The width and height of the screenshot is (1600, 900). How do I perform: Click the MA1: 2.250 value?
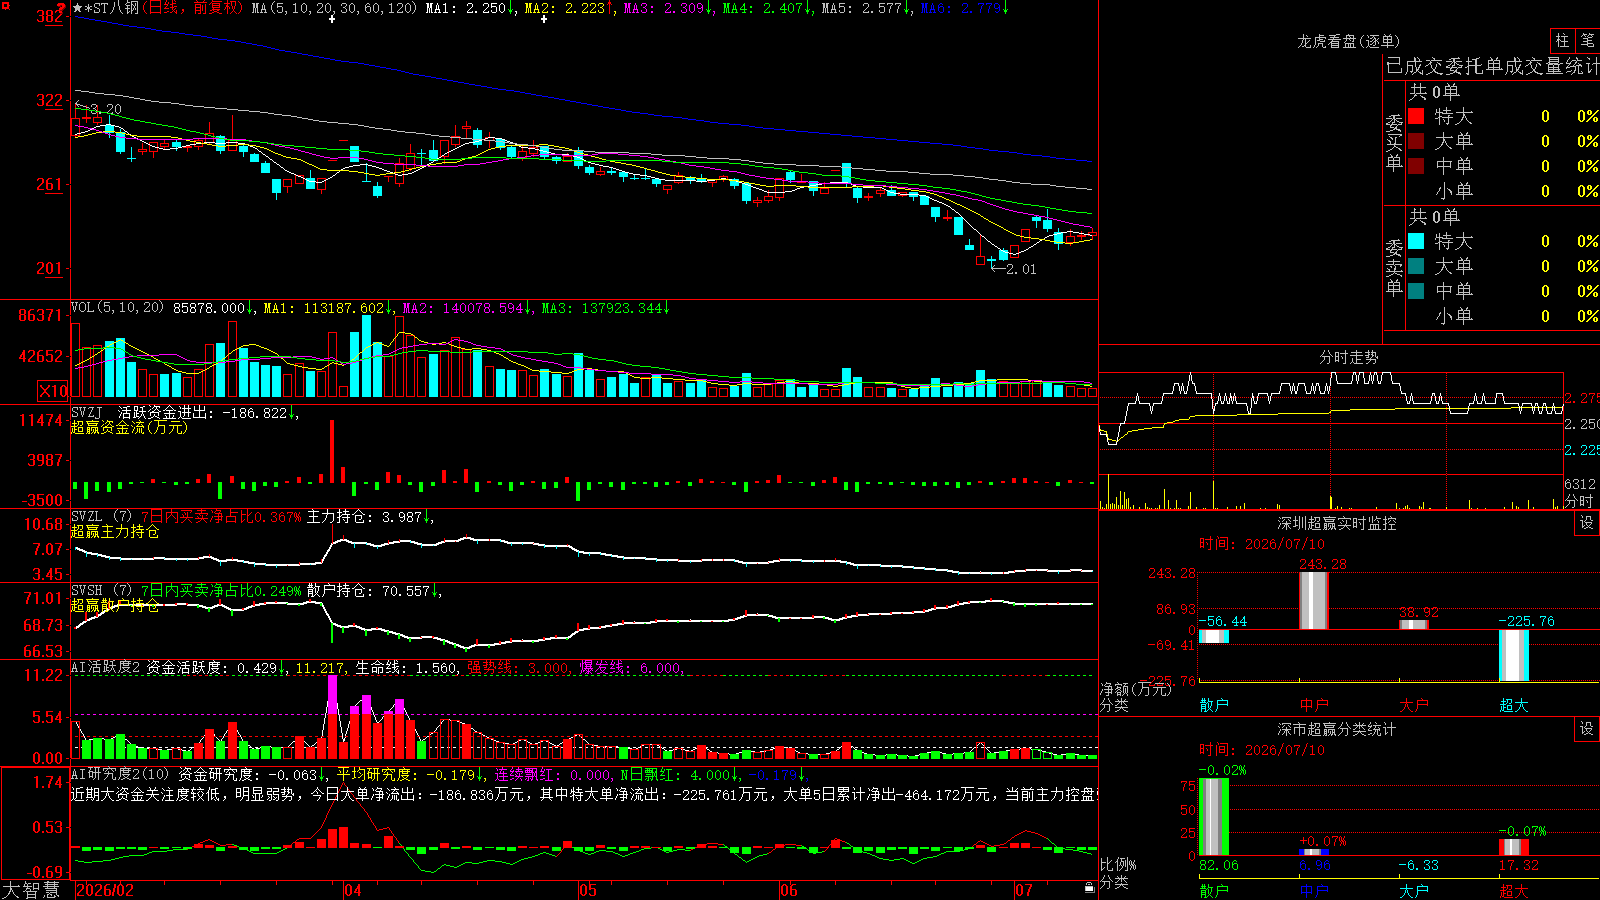470,8
